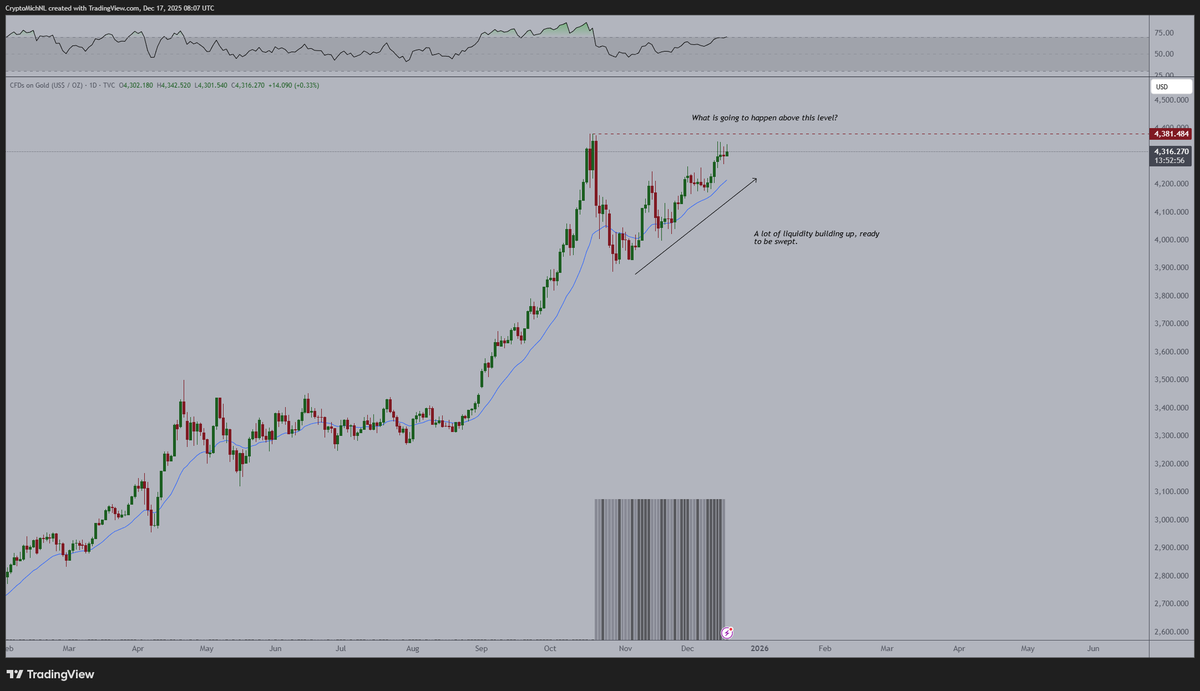This screenshot has width=1200, height=691.
Task: Click the 2,800.000 price axis label
Action: [1170, 576]
